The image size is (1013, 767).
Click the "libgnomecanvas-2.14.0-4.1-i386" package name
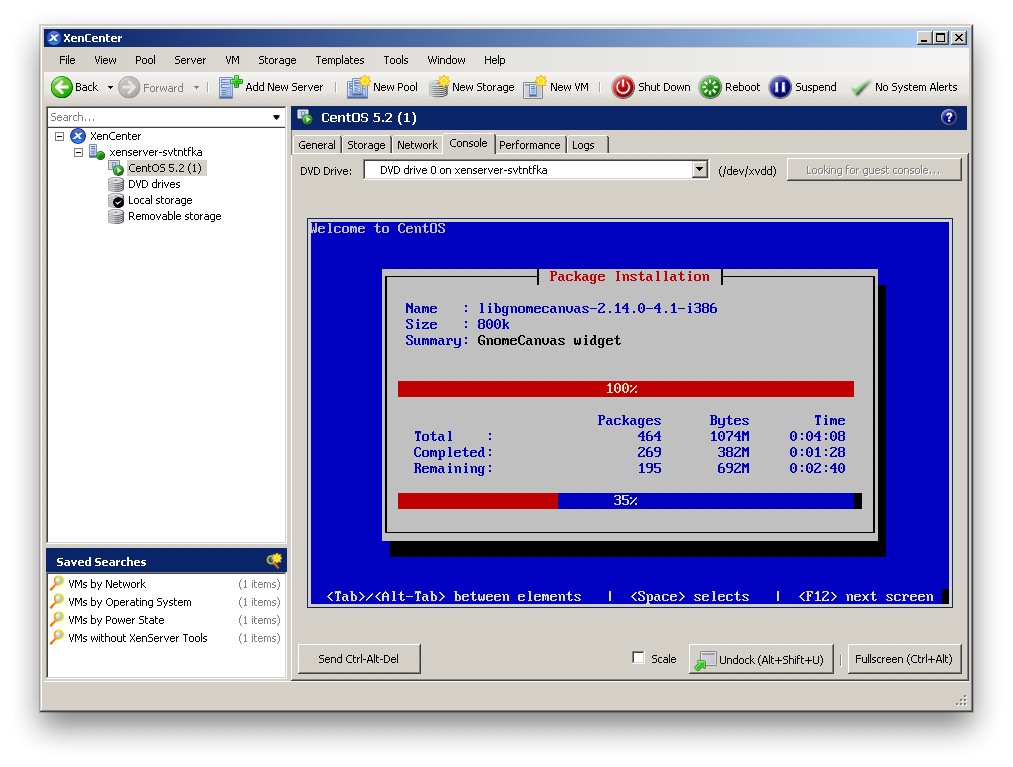coord(598,309)
